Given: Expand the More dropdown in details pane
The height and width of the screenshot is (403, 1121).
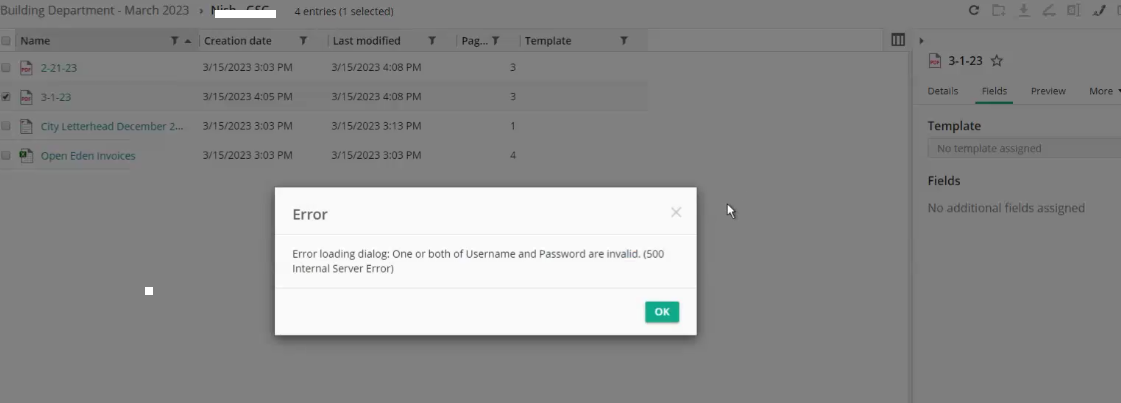Looking at the screenshot, I should 1104,91.
